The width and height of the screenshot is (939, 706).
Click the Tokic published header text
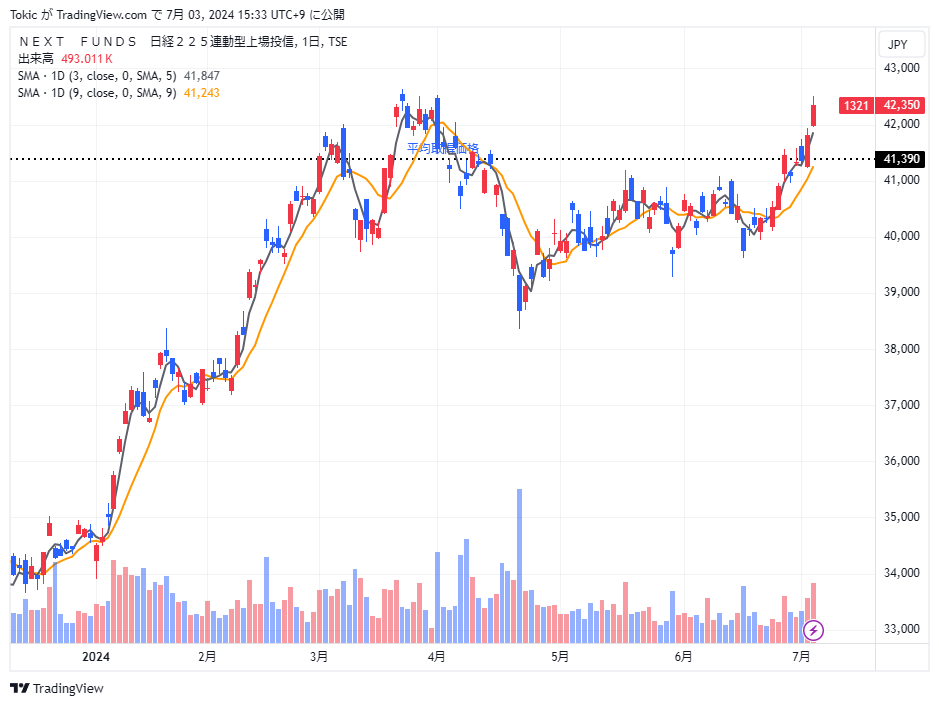(x=177, y=14)
